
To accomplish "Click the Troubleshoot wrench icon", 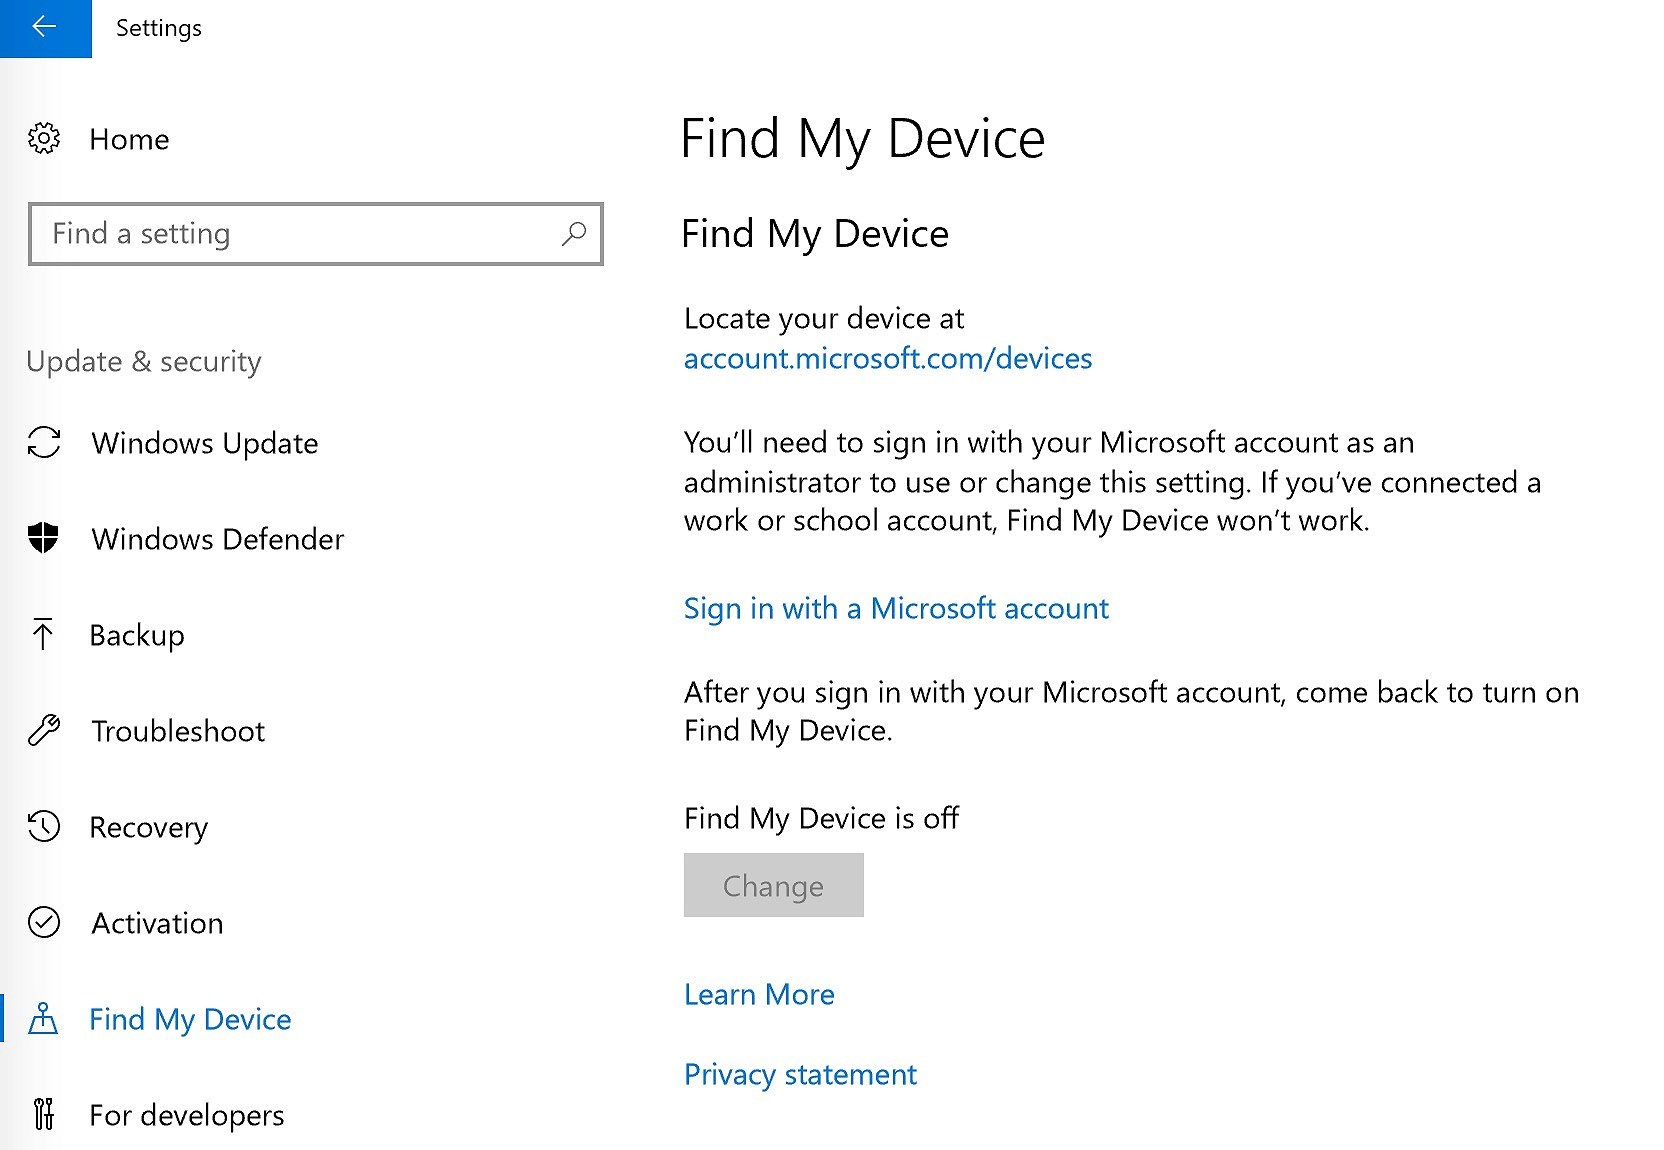I will (x=44, y=731).
